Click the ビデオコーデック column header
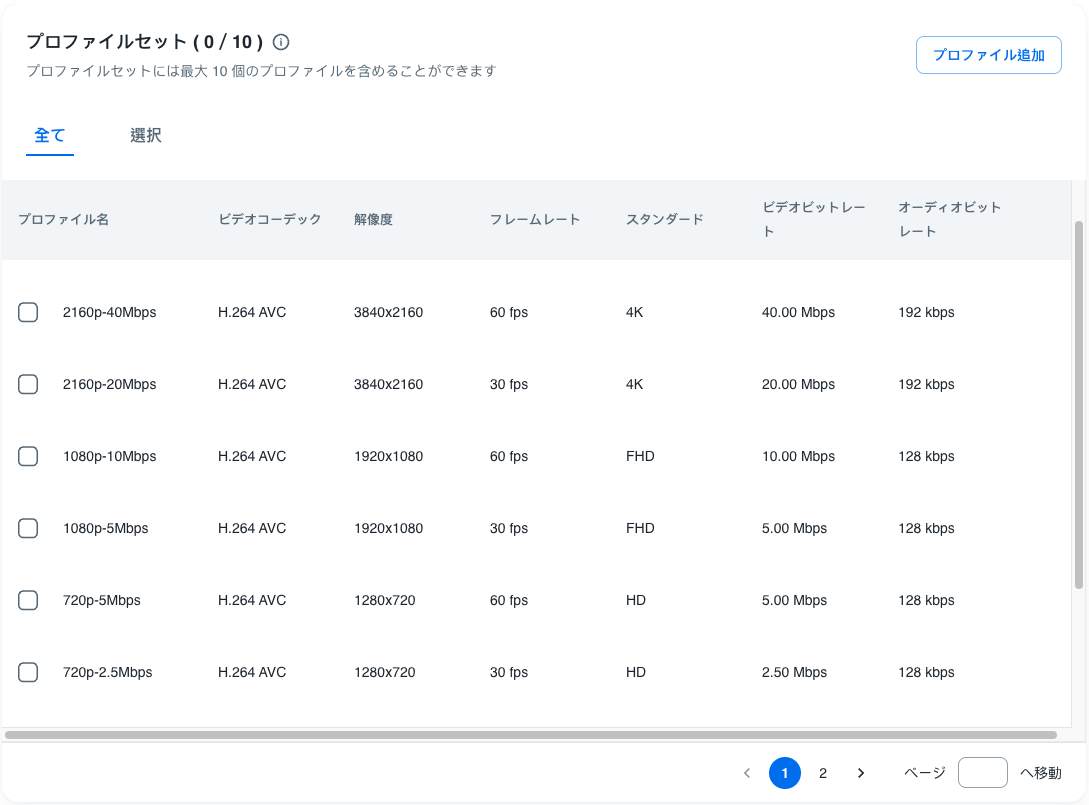The width and height of the screenshot is (1089, 805). point(270,219)
